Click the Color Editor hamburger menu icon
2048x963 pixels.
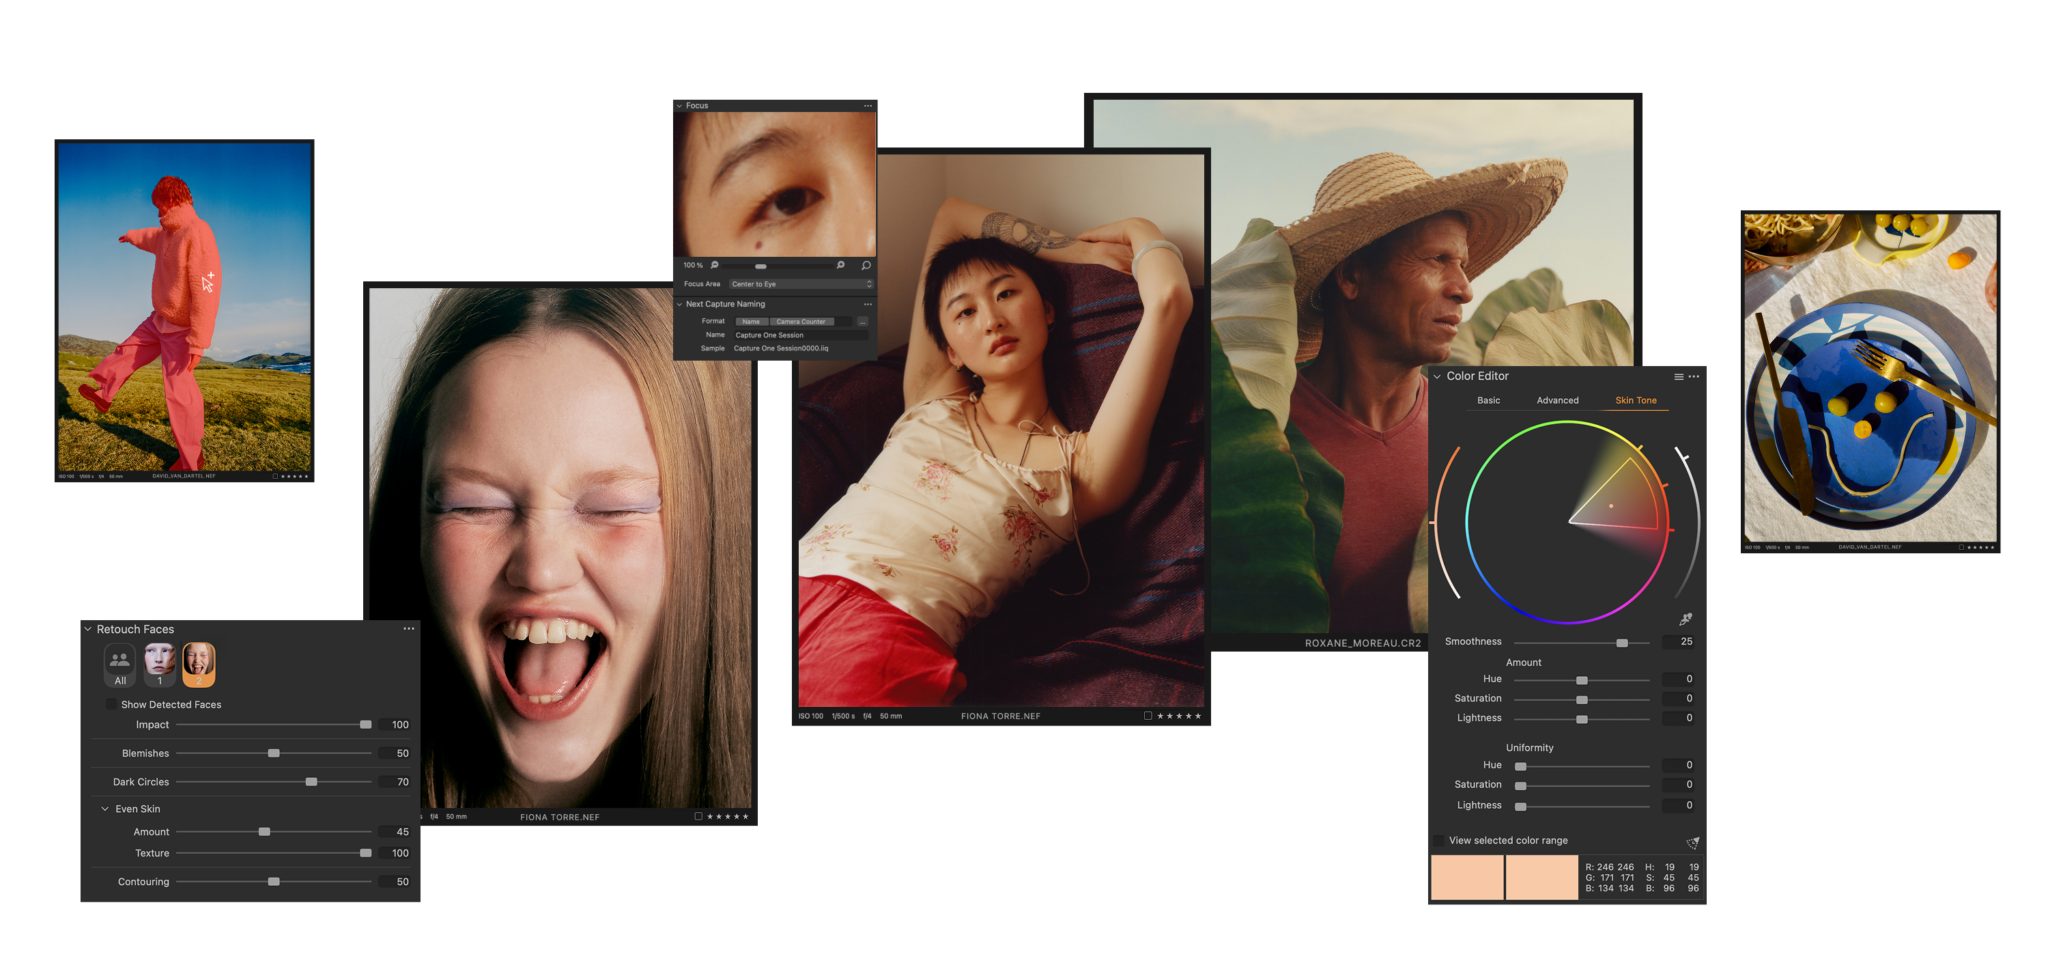(x=1678, y=377)
